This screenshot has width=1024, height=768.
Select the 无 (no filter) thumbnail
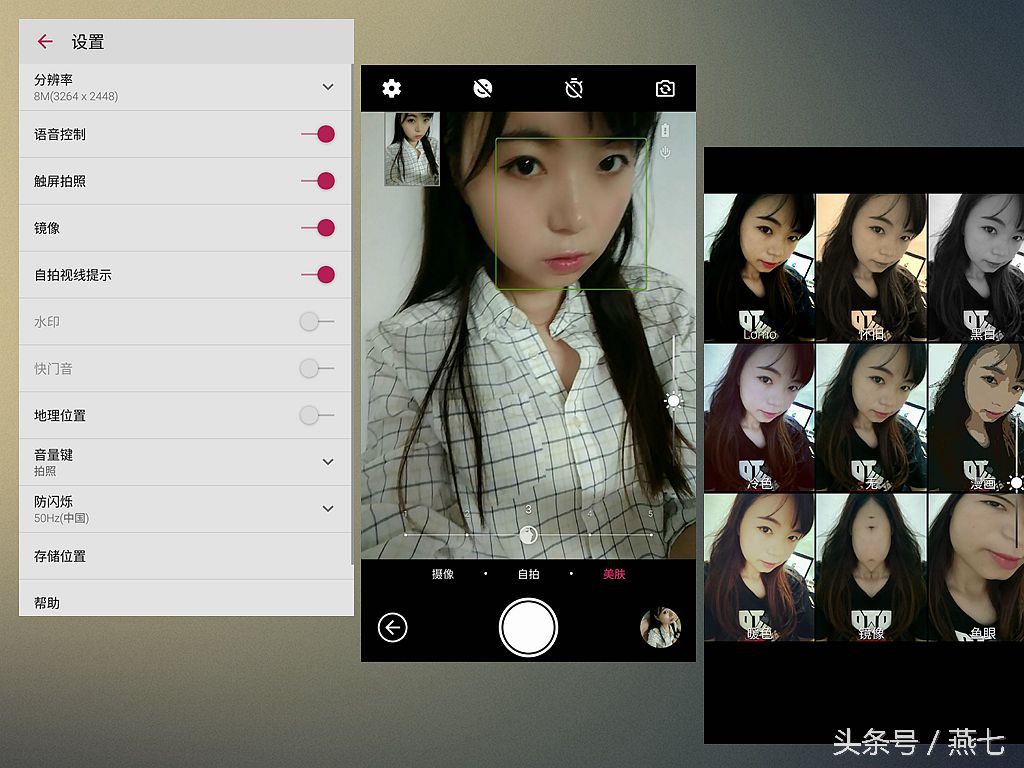click(871, 417)
